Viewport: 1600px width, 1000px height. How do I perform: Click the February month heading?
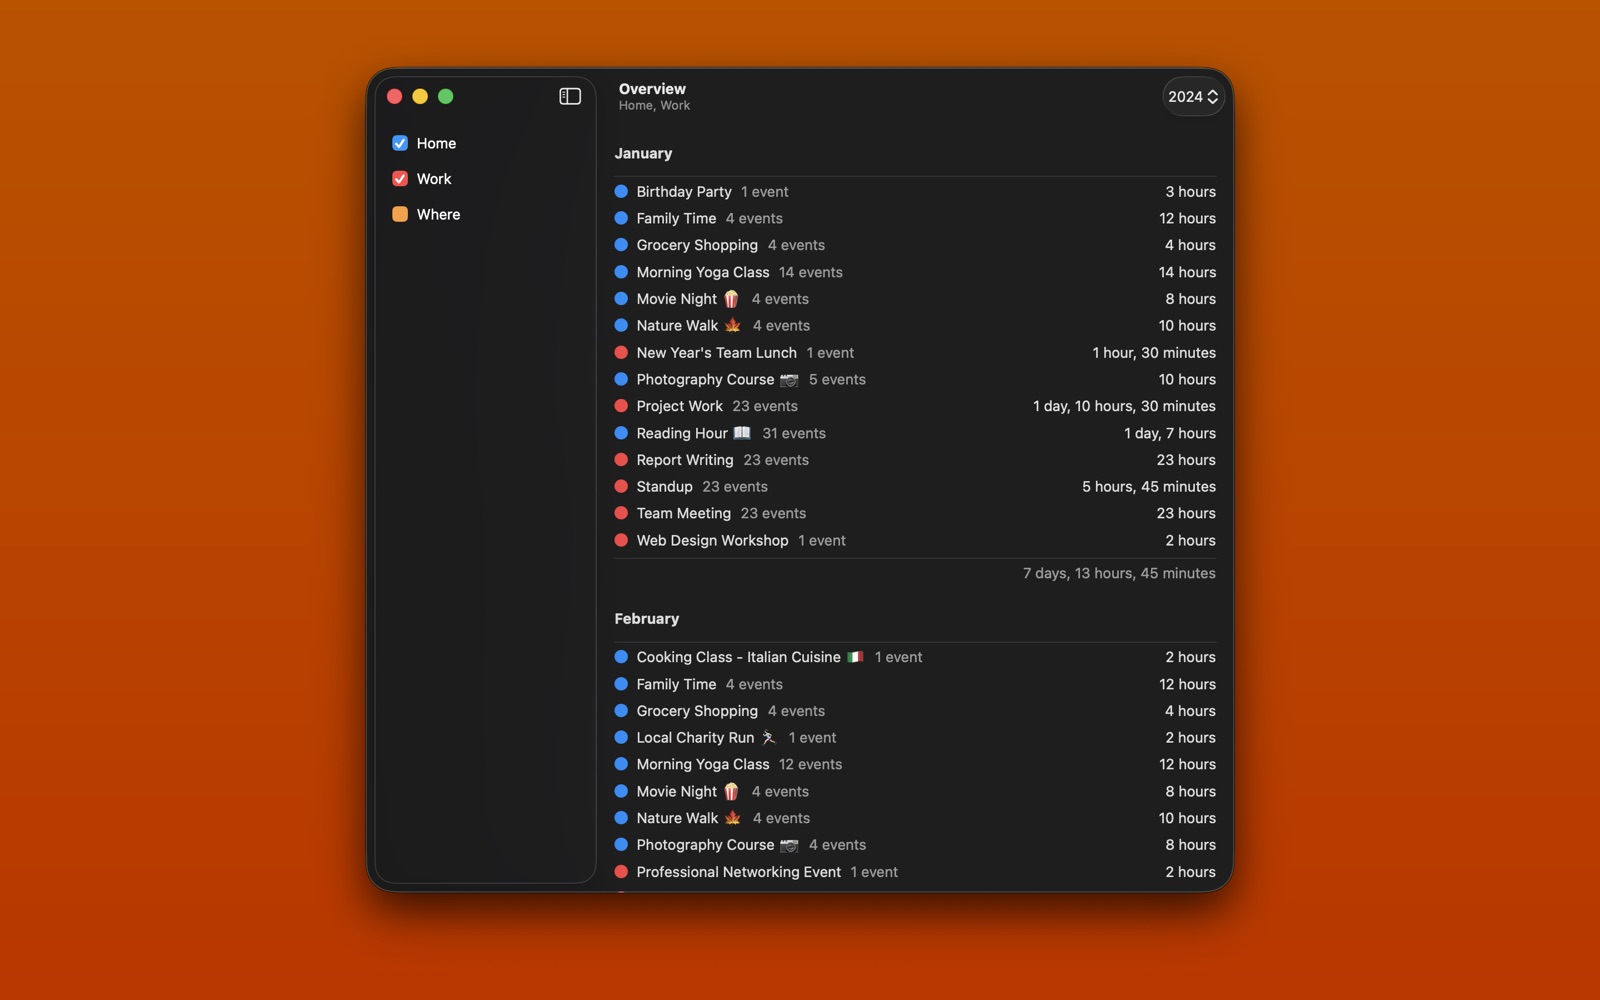click(x=647, y=619)
